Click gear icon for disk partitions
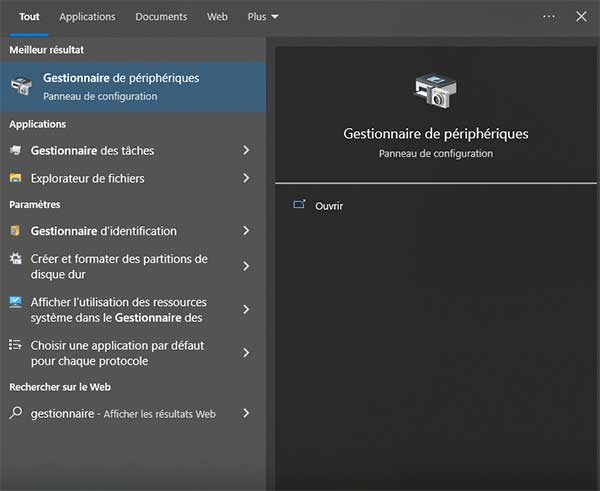 [x=15, y=259]
